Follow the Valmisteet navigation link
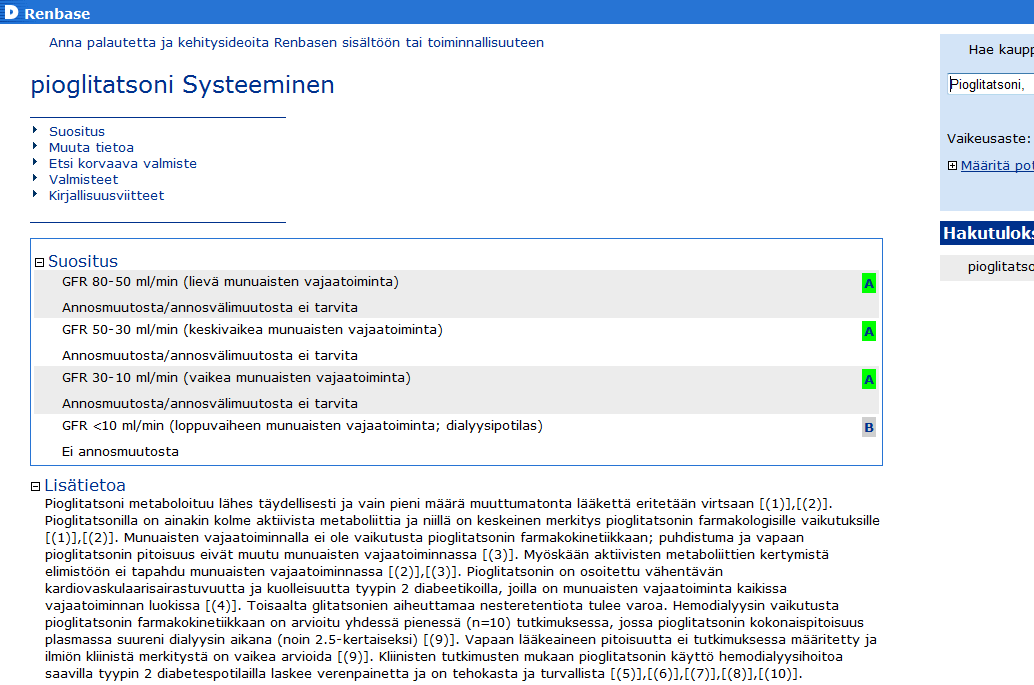 click(83, 179)
